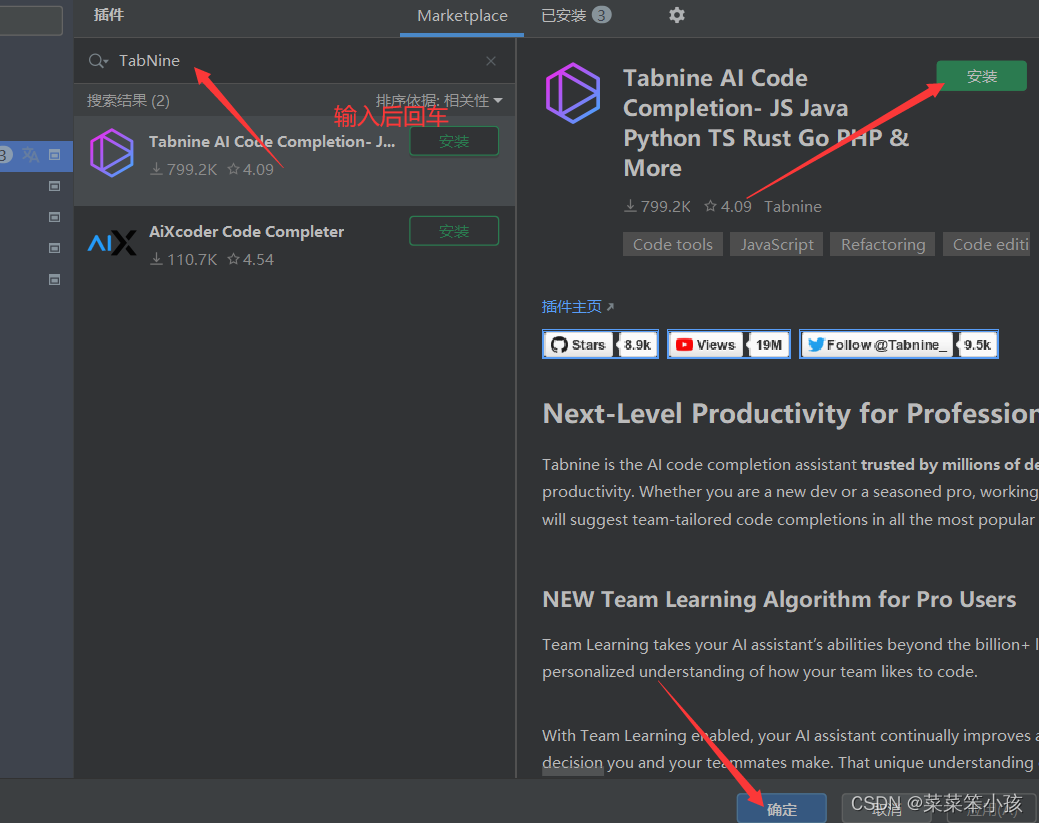
Task: Focus the plugin search field with TabNine
Action: (295, 61)
